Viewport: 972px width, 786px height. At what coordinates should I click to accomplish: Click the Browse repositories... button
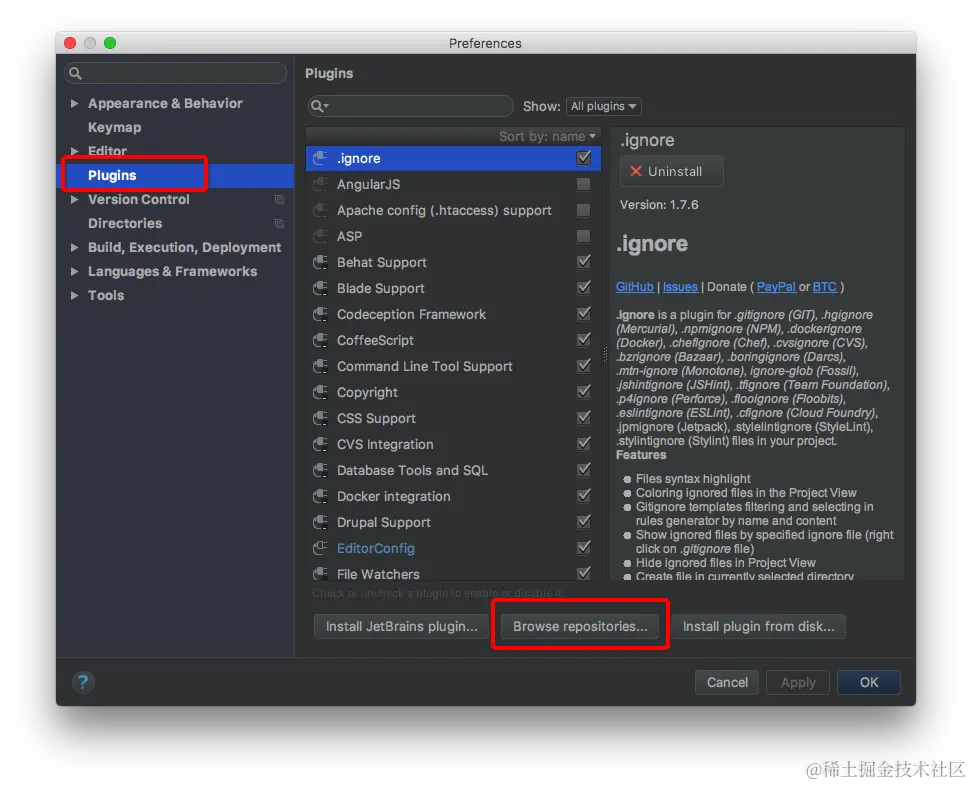pos(580,627)
